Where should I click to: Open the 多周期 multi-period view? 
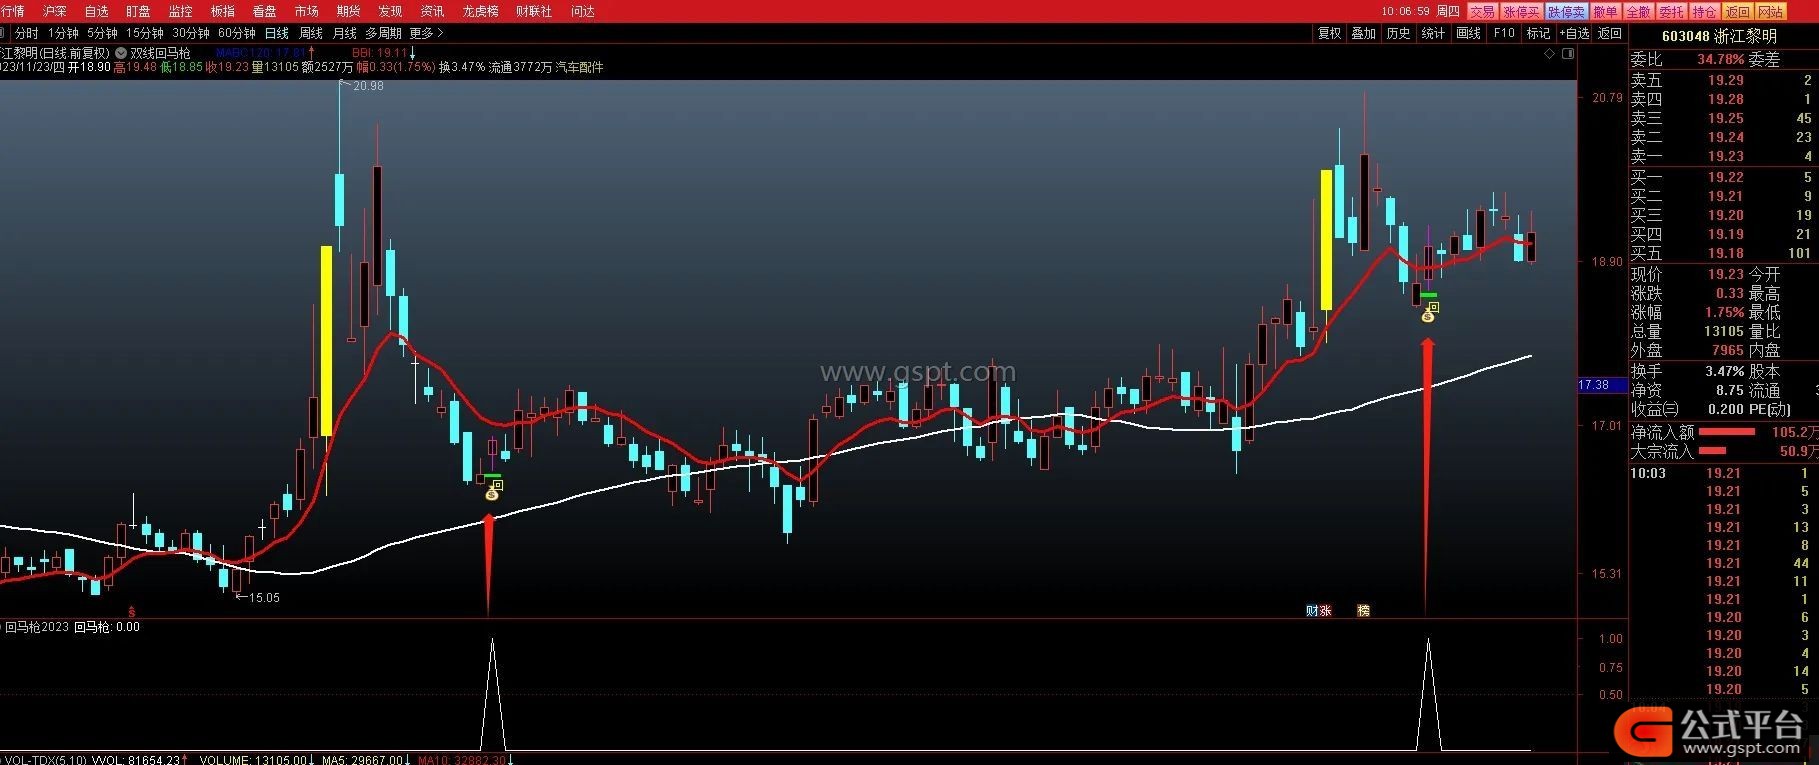point(383,33)
